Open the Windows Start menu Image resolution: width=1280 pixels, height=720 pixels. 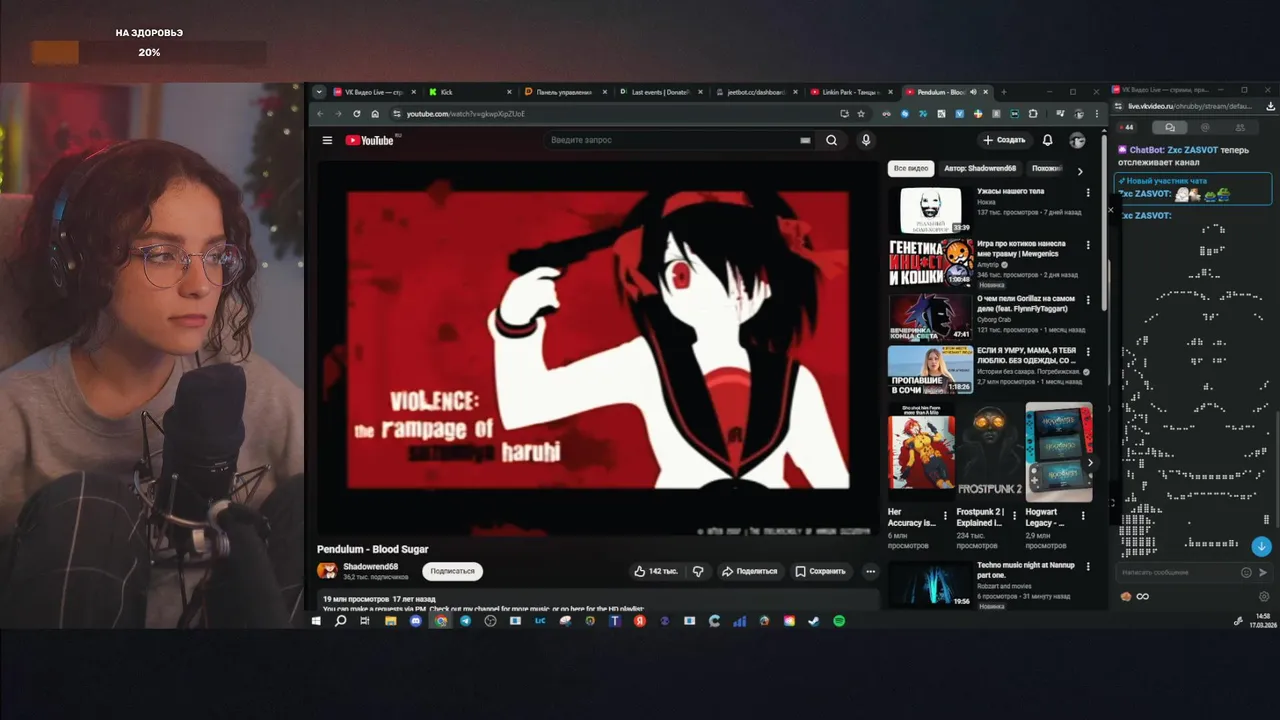(316, 621)
